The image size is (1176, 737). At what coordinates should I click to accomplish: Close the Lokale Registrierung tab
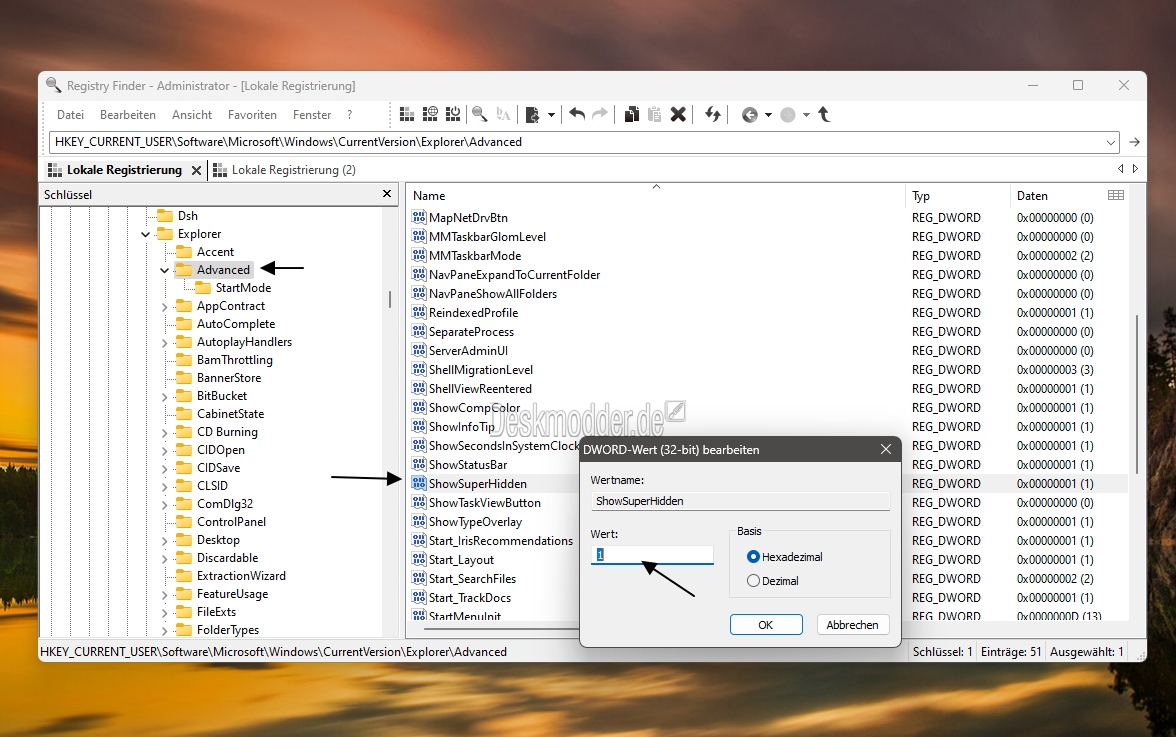[196, 170]
